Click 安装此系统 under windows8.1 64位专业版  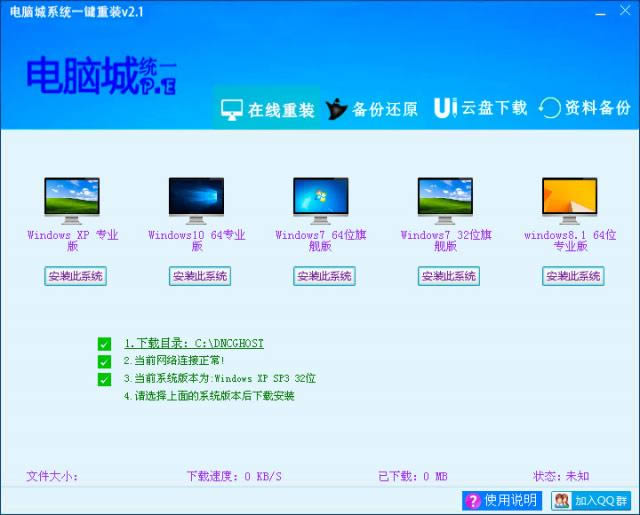pos(573,276)
